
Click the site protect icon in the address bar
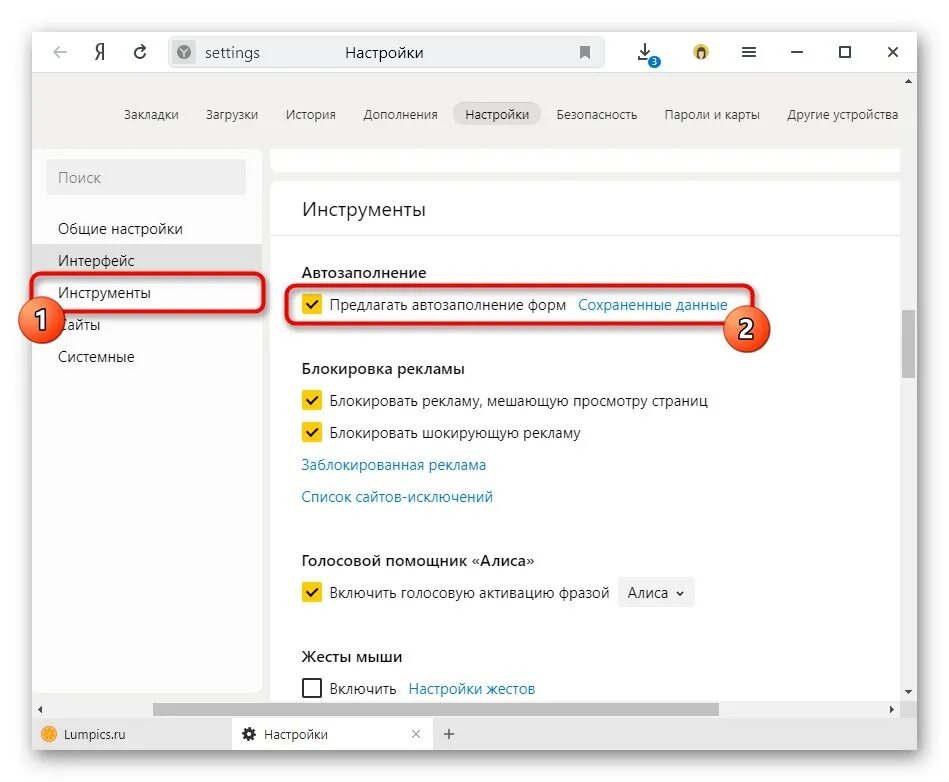coord(184,53)
